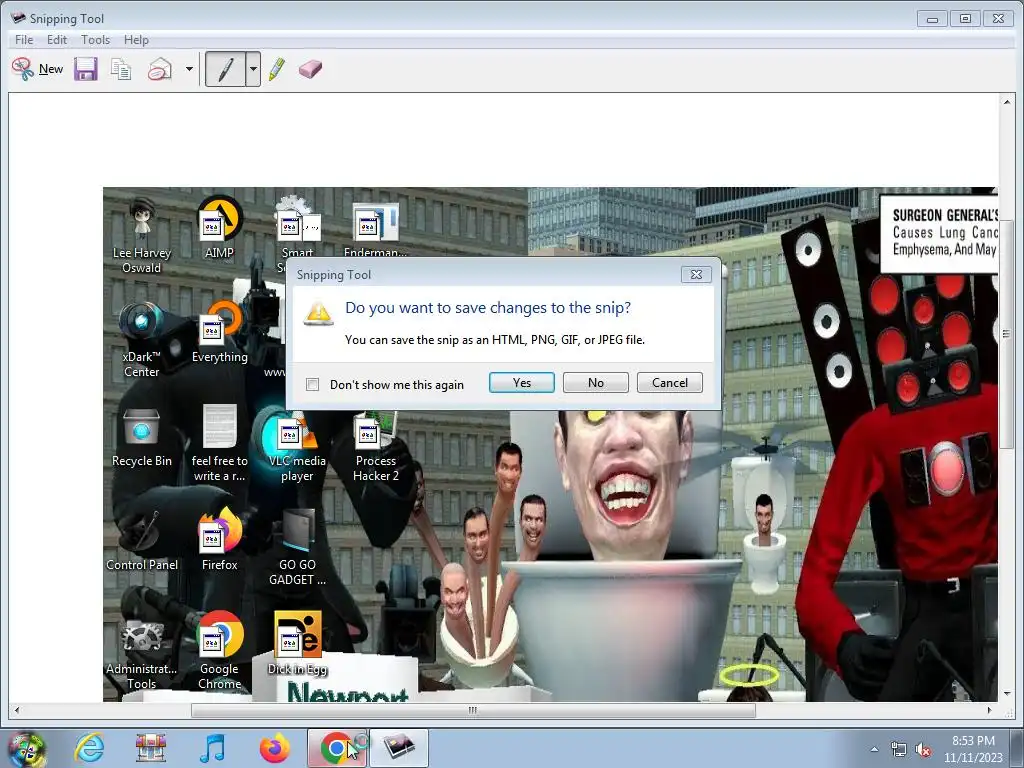Switch to Google Chrome in taskbar
Image resolution: width=1024 pixels, height=768 pixels.
337,748
